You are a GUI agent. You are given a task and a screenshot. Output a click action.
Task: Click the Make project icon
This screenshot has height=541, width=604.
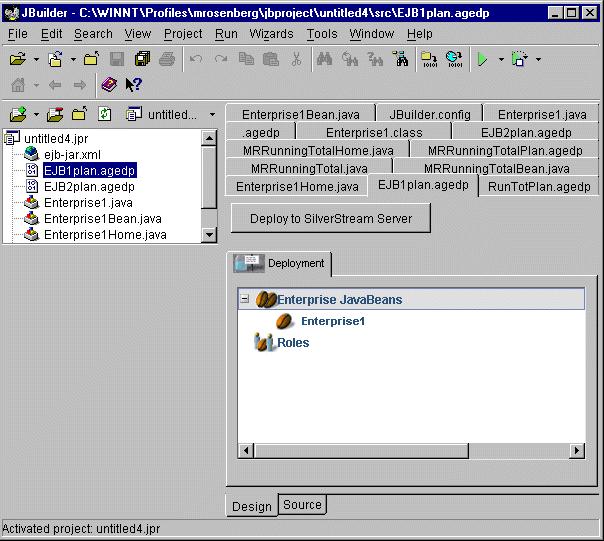pyautogui.click(x=429, y=59)
